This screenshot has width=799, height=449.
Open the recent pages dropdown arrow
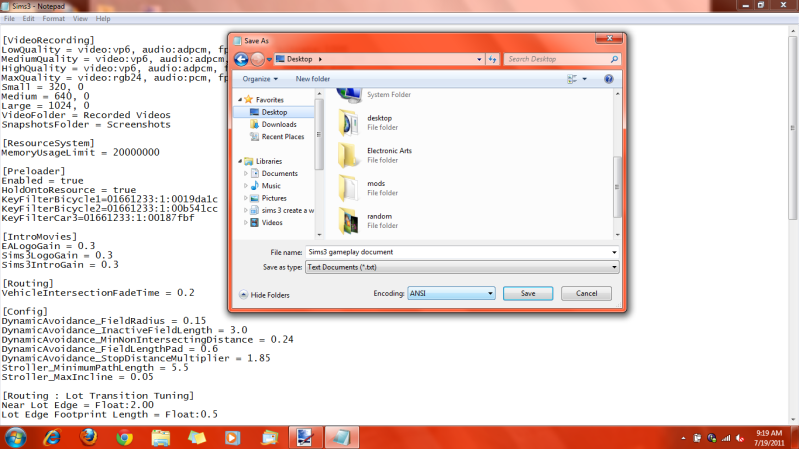tap(269, 60)
